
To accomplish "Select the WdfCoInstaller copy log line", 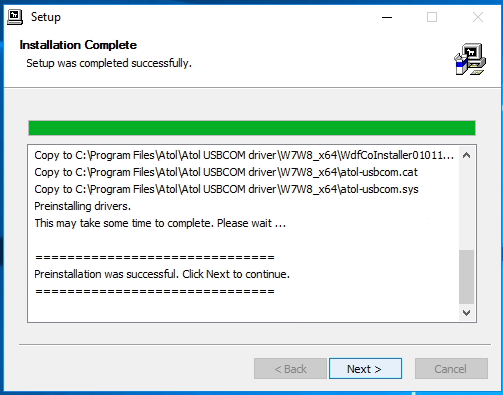I will [x=244, y=155].
